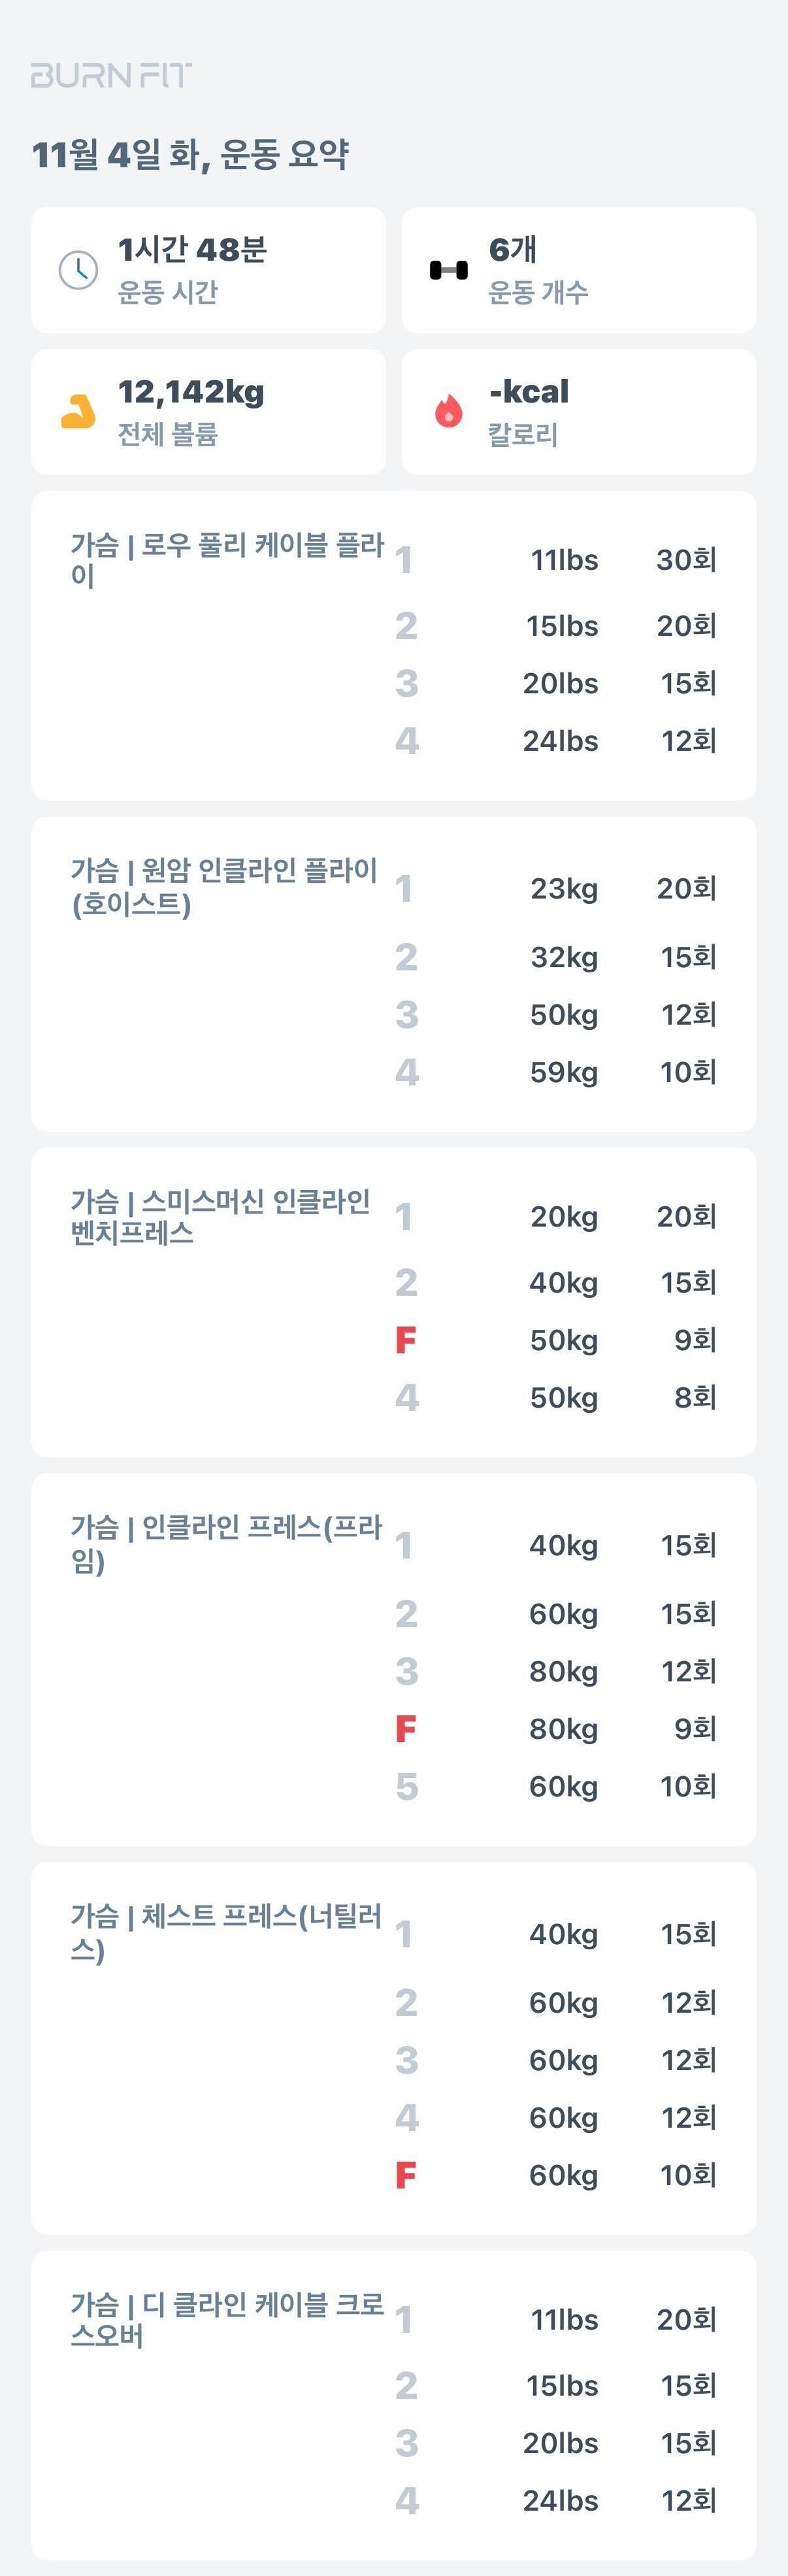Tap the 6개 exercise count value
Viewport: 788px width, 2576px height.
click(x=512, y=250)
